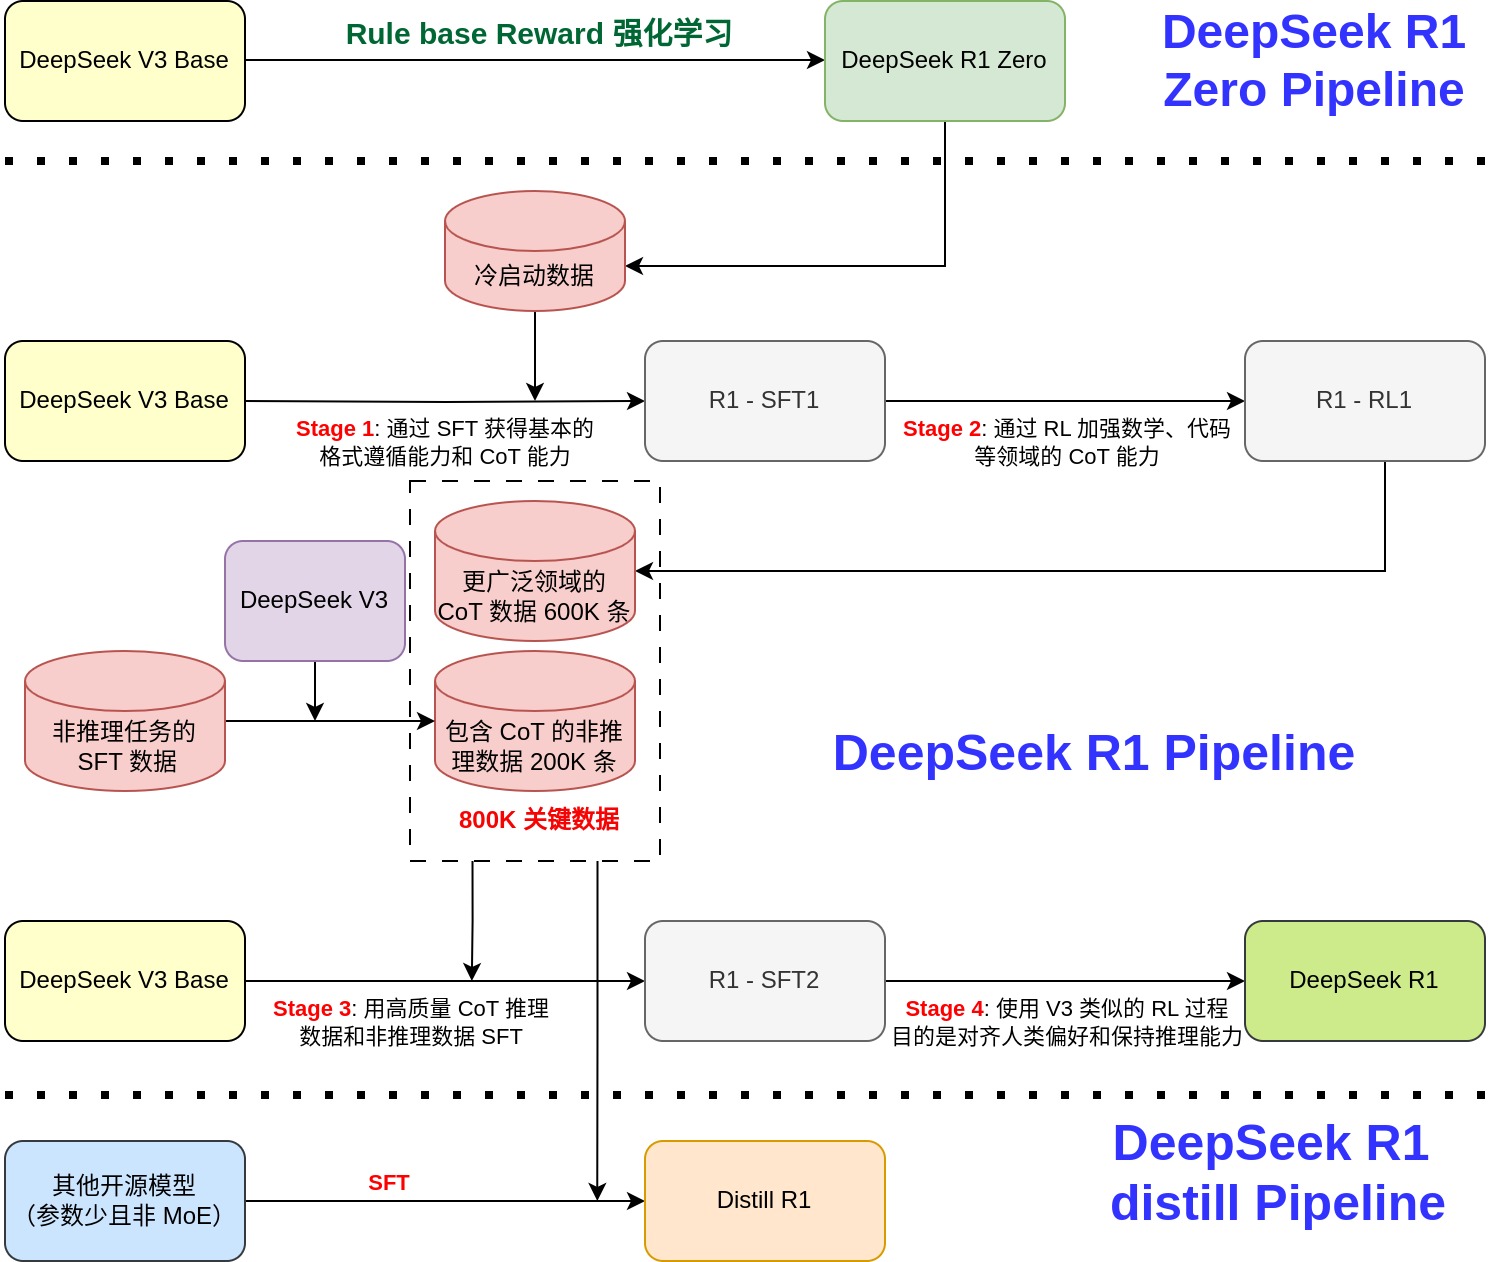Click the Stage 3 description text
The height and width of the screenshot is (1262, 1510).
pos(411,1023)
